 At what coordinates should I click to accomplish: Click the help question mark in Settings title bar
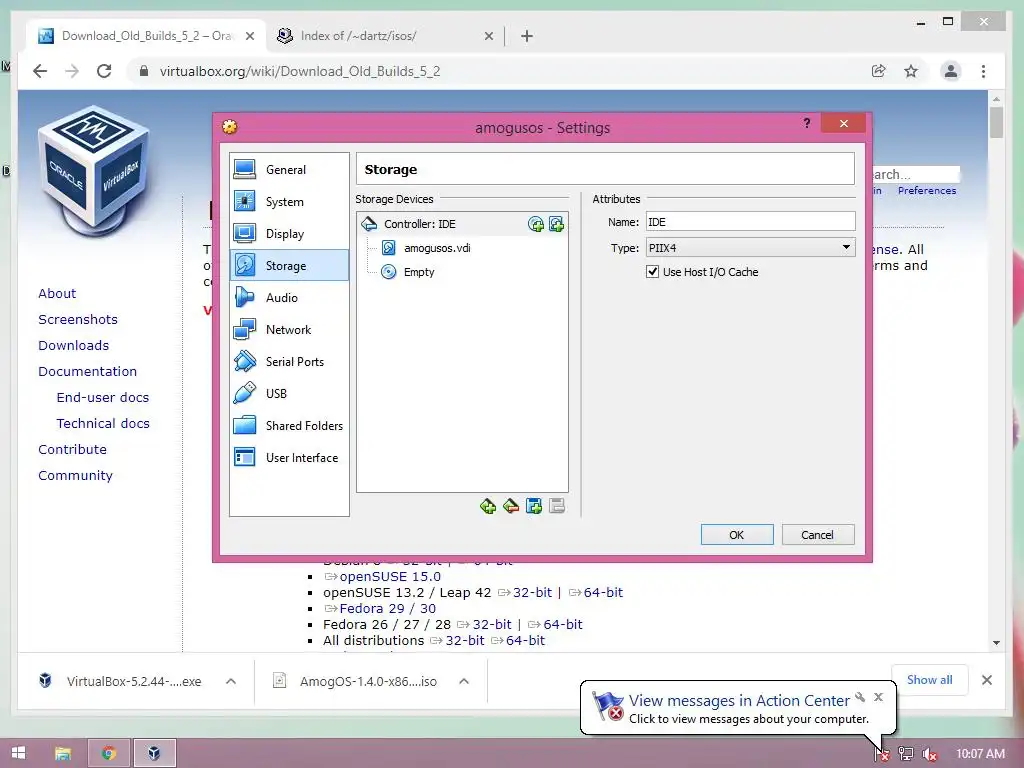[x=807, y=123]
